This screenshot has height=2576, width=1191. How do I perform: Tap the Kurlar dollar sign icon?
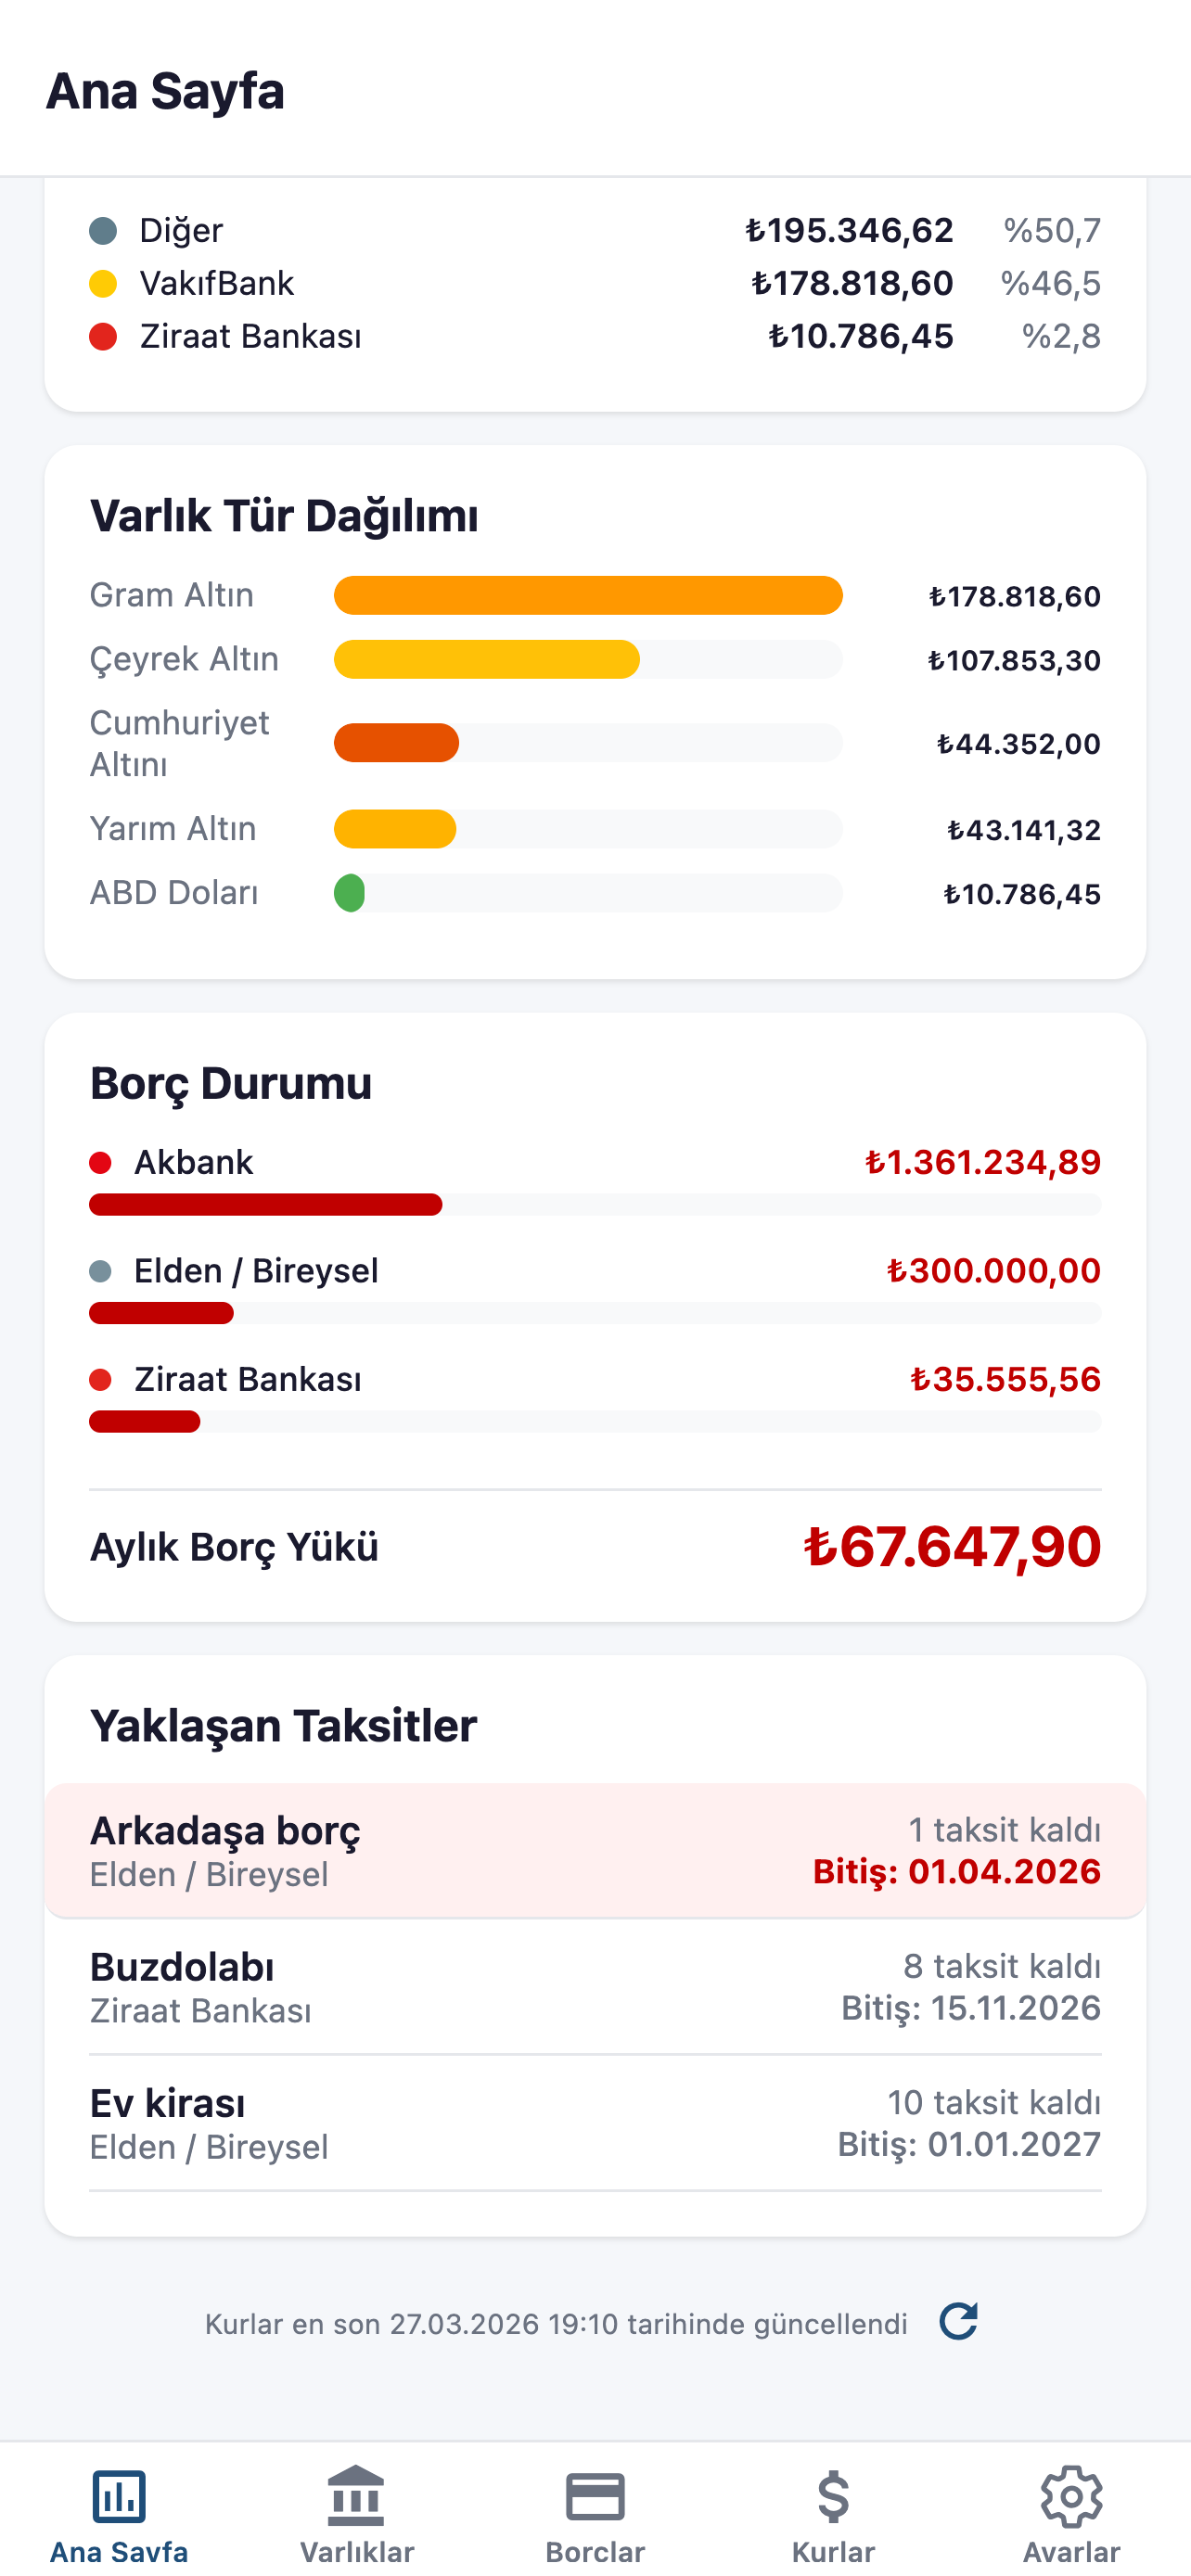pyautogui.click(x=833, y=2496)
